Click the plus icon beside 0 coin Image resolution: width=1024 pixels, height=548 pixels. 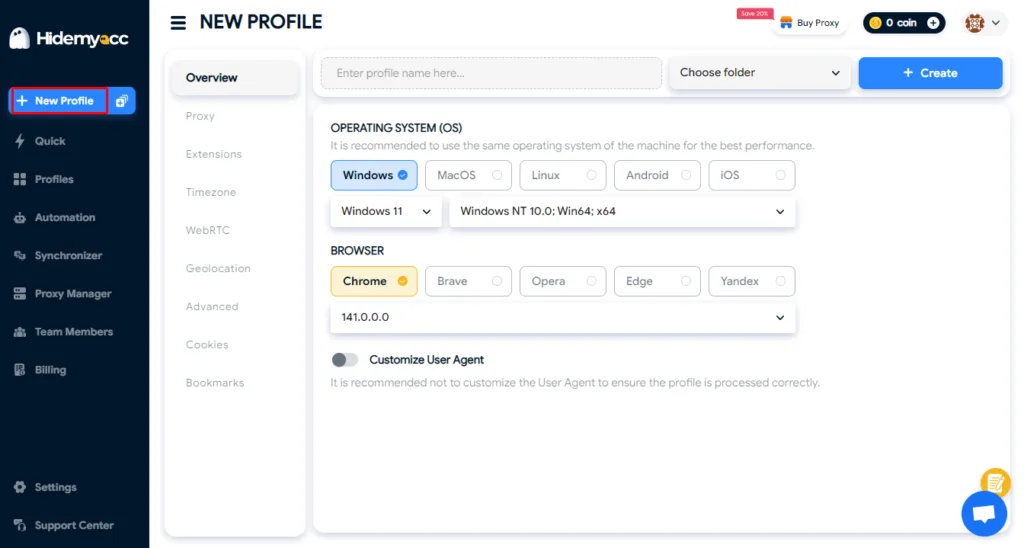[x=933, y=23]
